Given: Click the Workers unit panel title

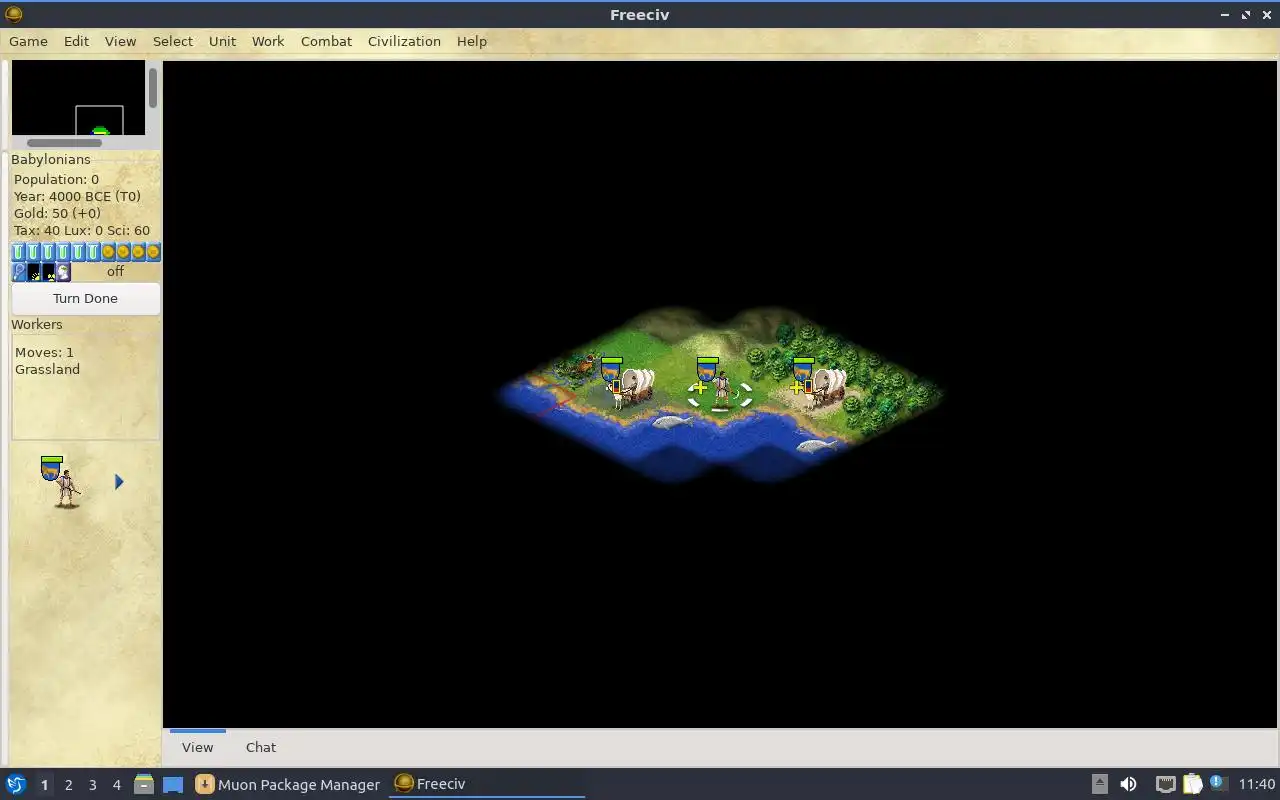Looking at the screenshot, I should tap(37, 324).
